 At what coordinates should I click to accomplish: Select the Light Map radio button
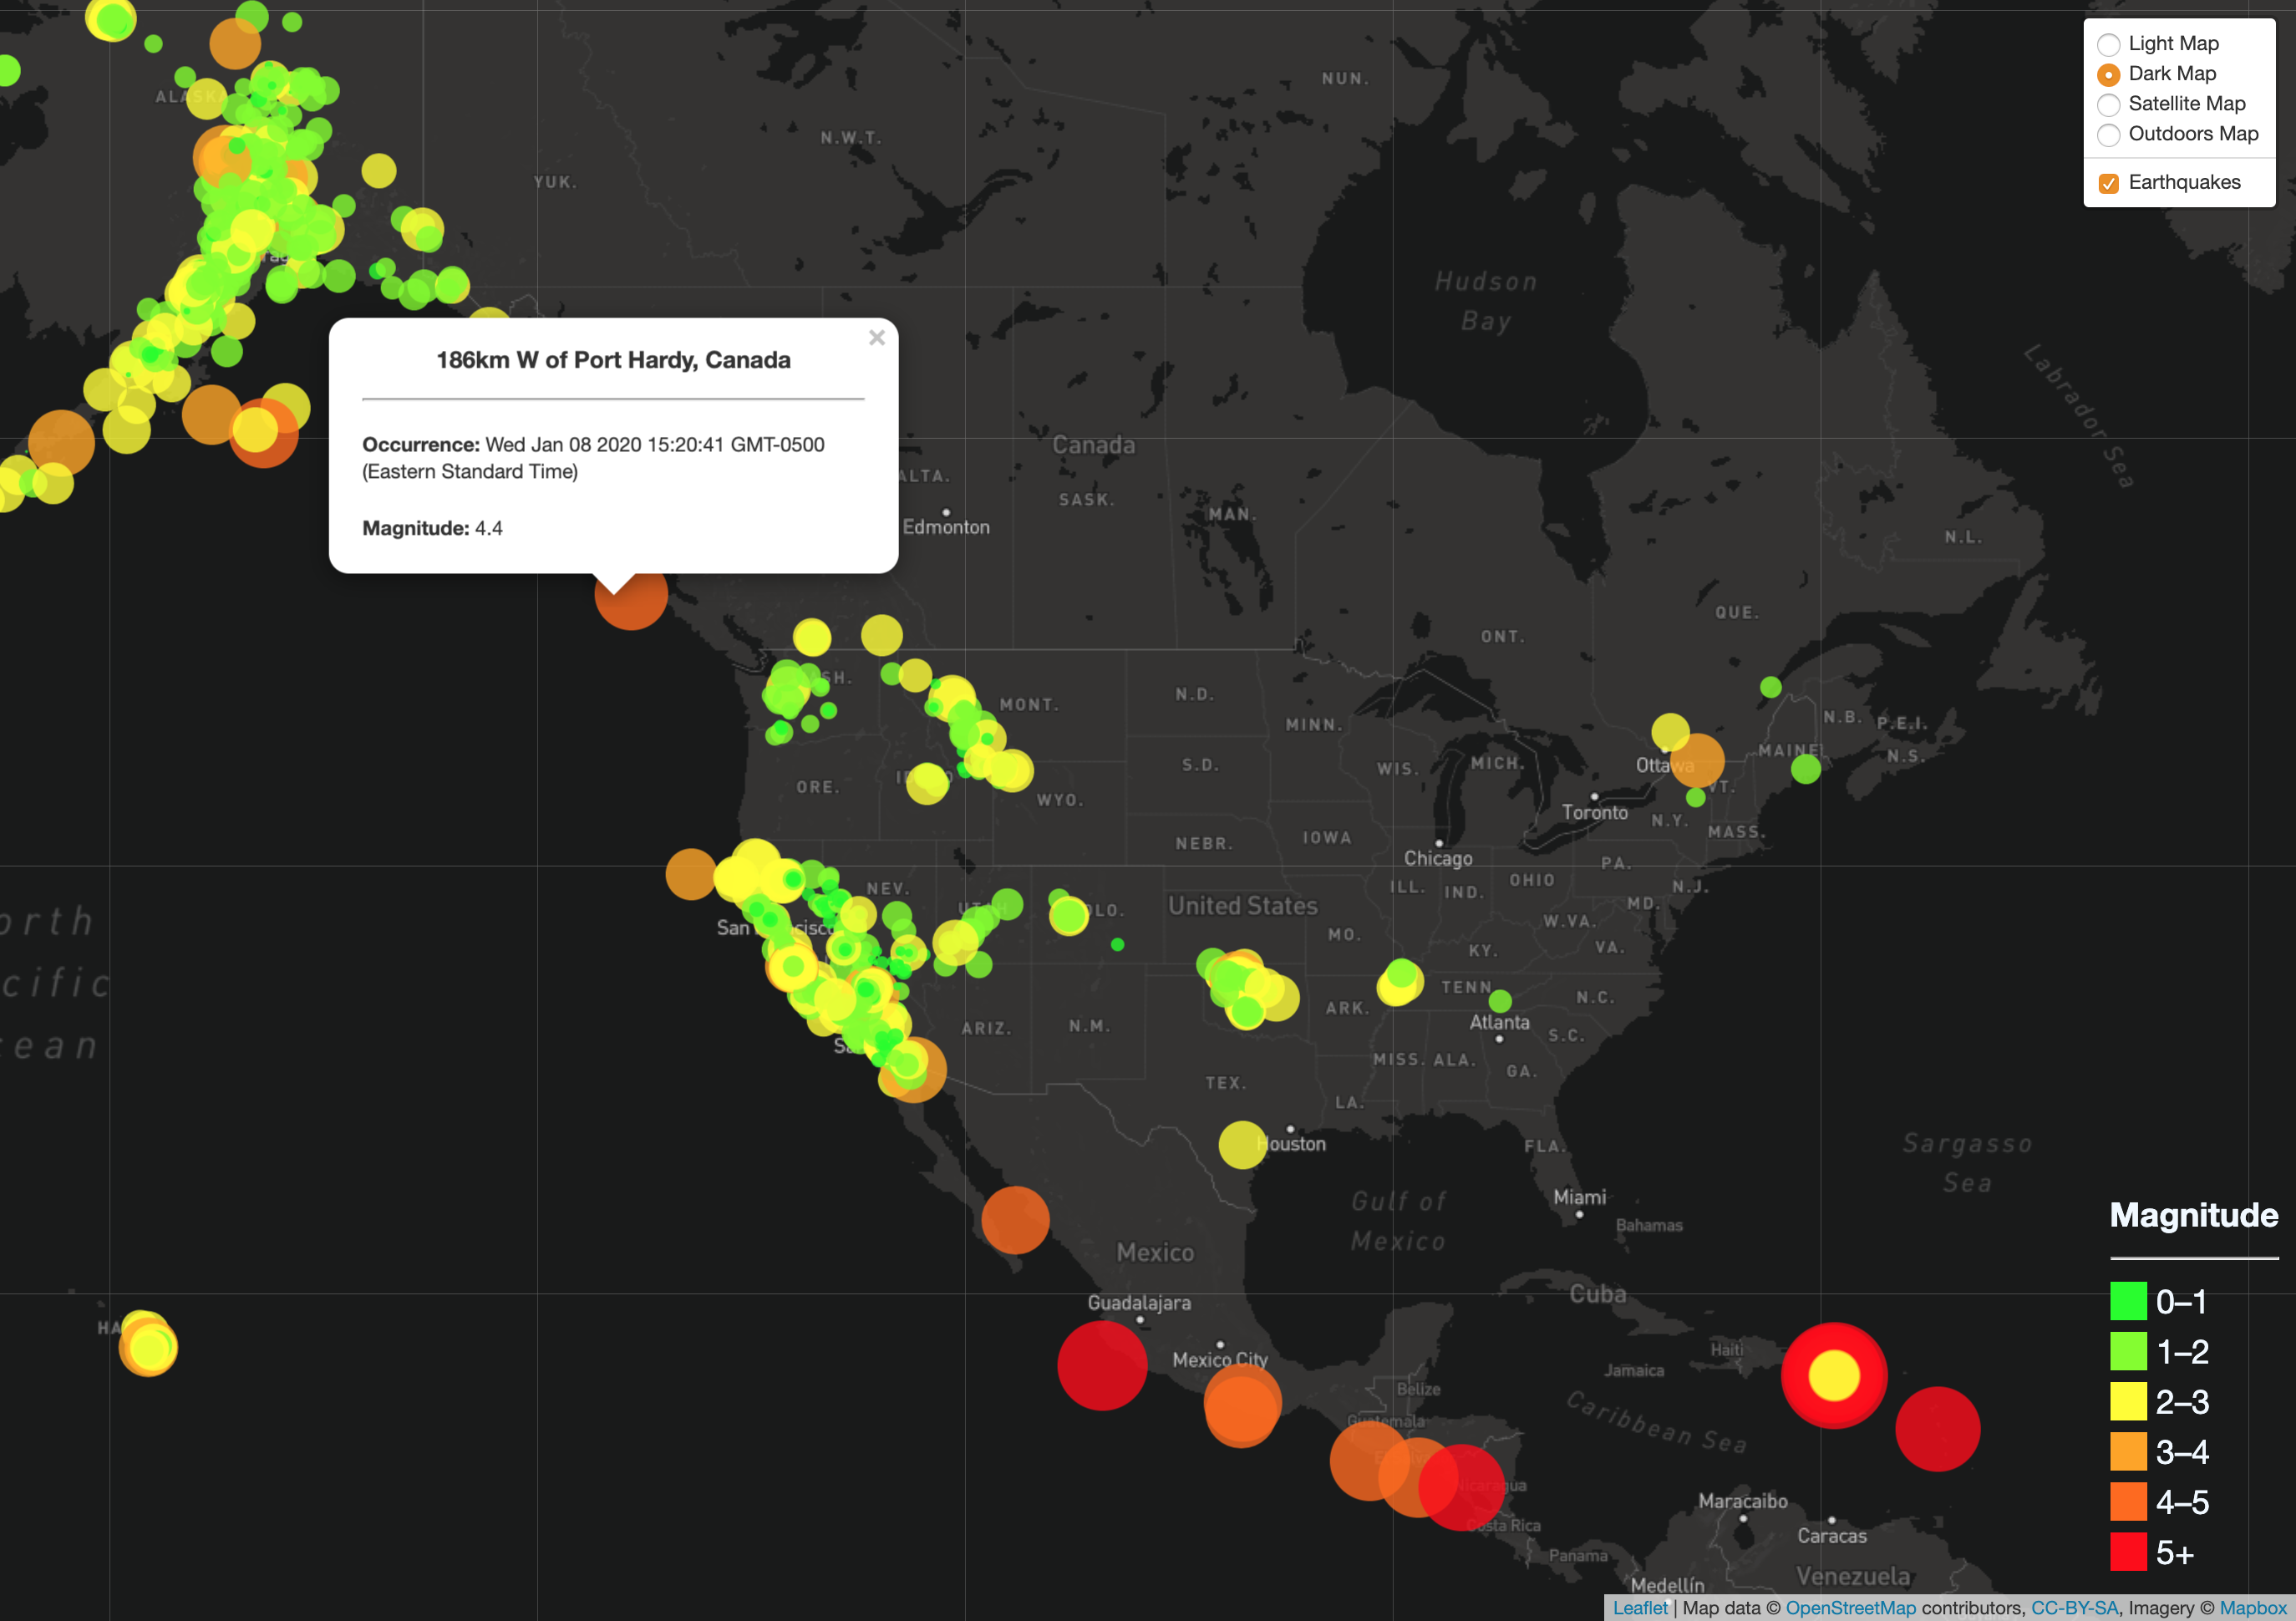pyautogui.click(x=2108, y=44)
